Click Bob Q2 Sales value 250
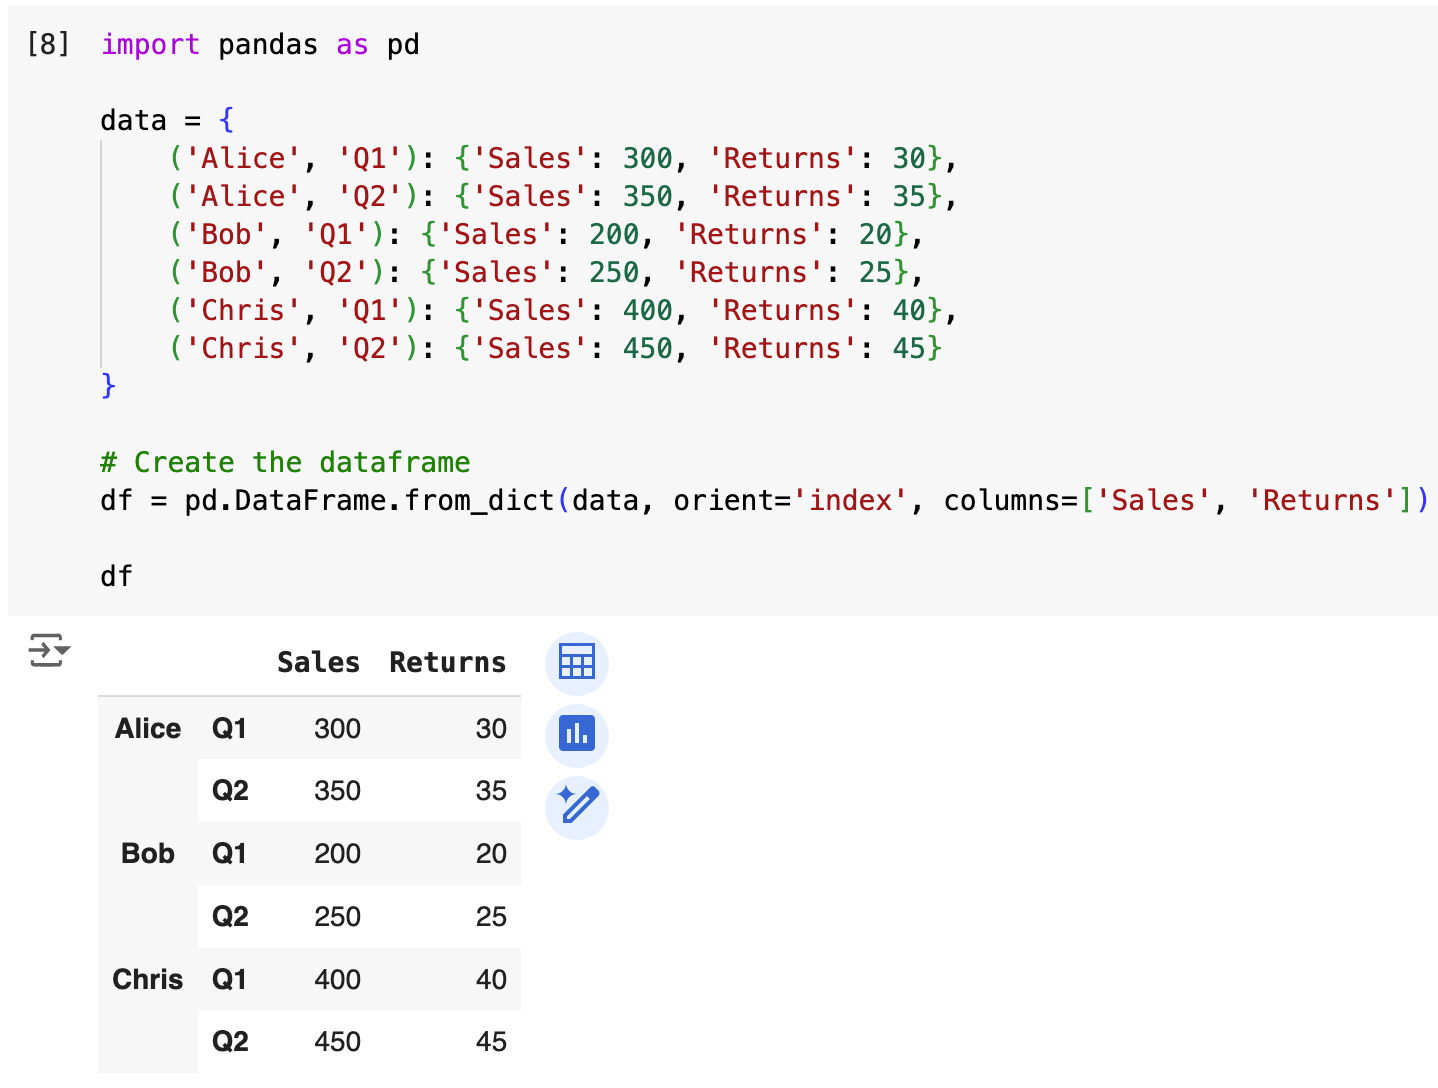Viewport: 1438px width, 1088px height. point(337,916)
